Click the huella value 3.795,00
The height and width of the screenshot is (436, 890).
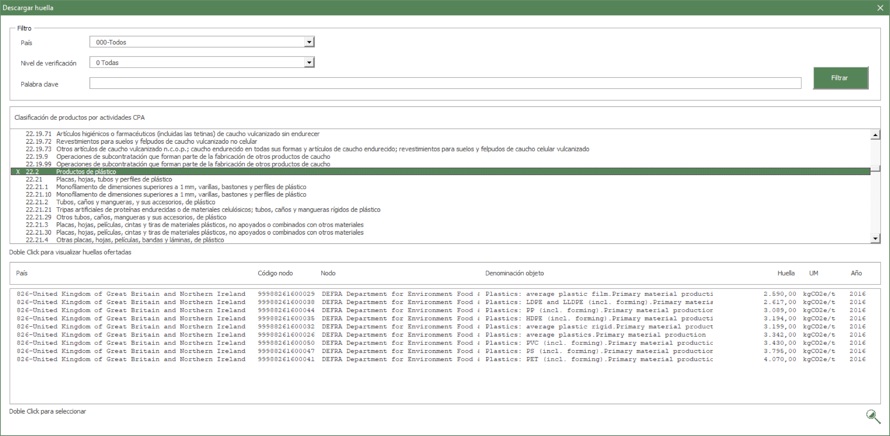tap(780, 352)
